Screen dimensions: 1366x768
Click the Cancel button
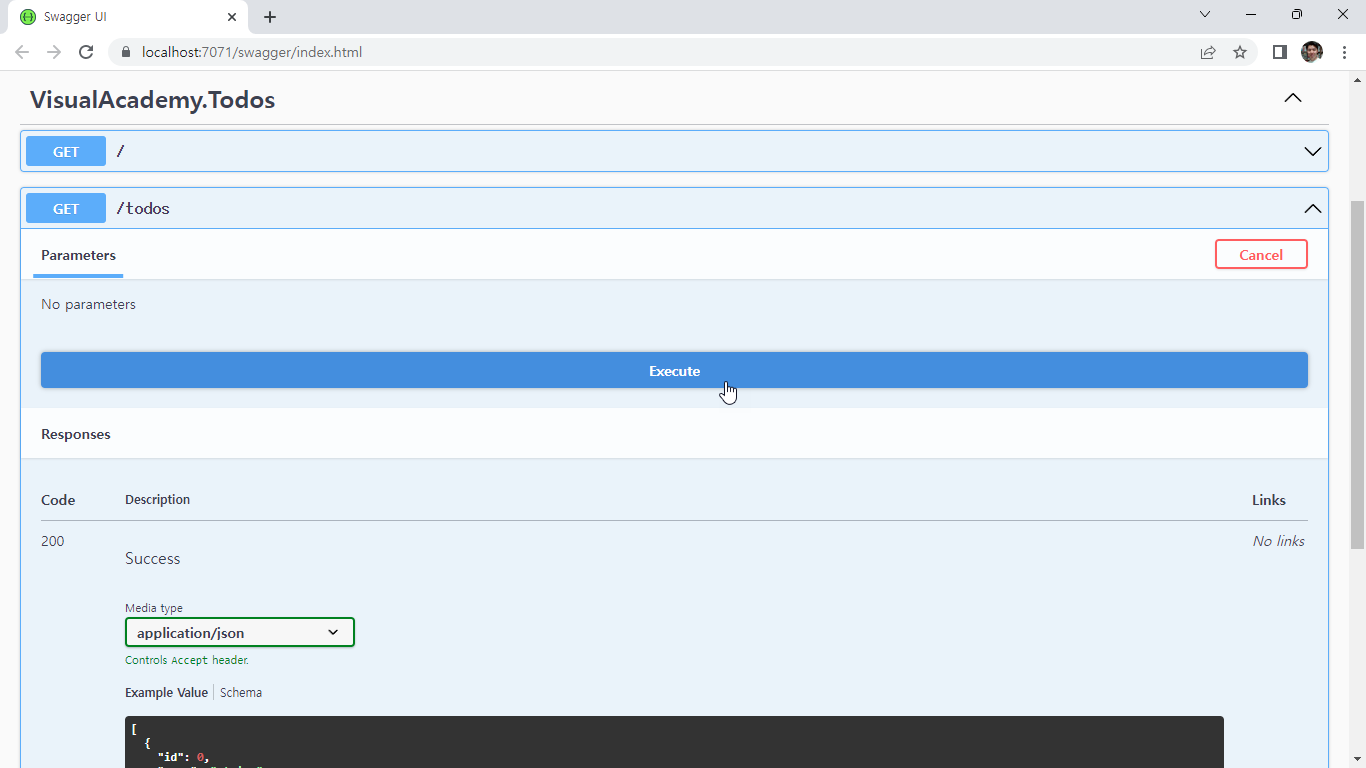click(x=1260, y=255)
